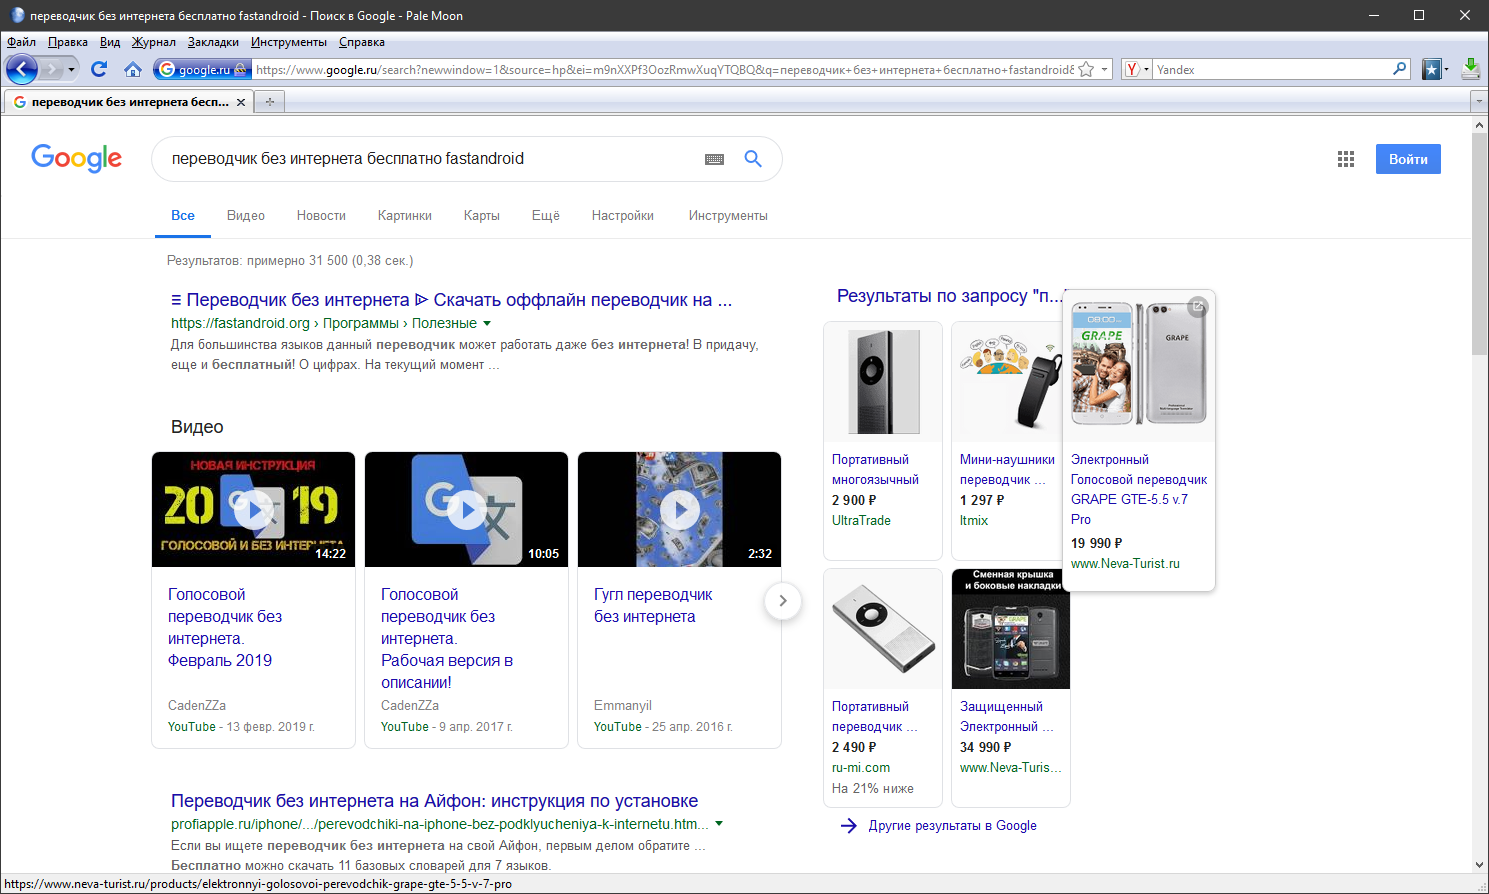Focus the Yandex search field

[x=1272, y=70]
